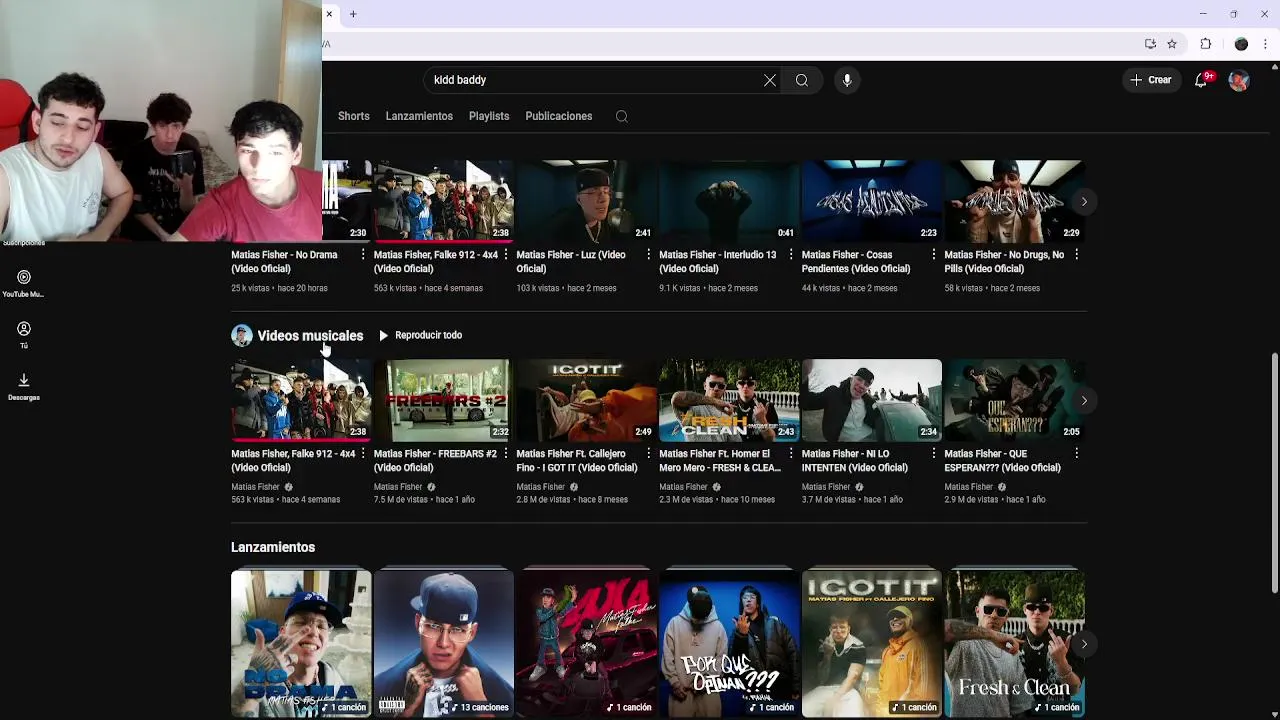Open the Crear upload button

(x=1151, y=80)
